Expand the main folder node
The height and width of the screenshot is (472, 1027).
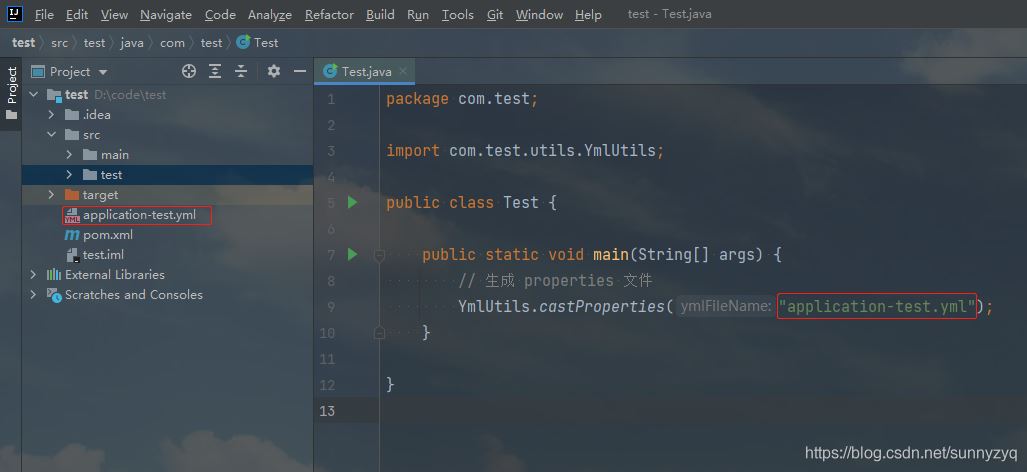(69, 155)
